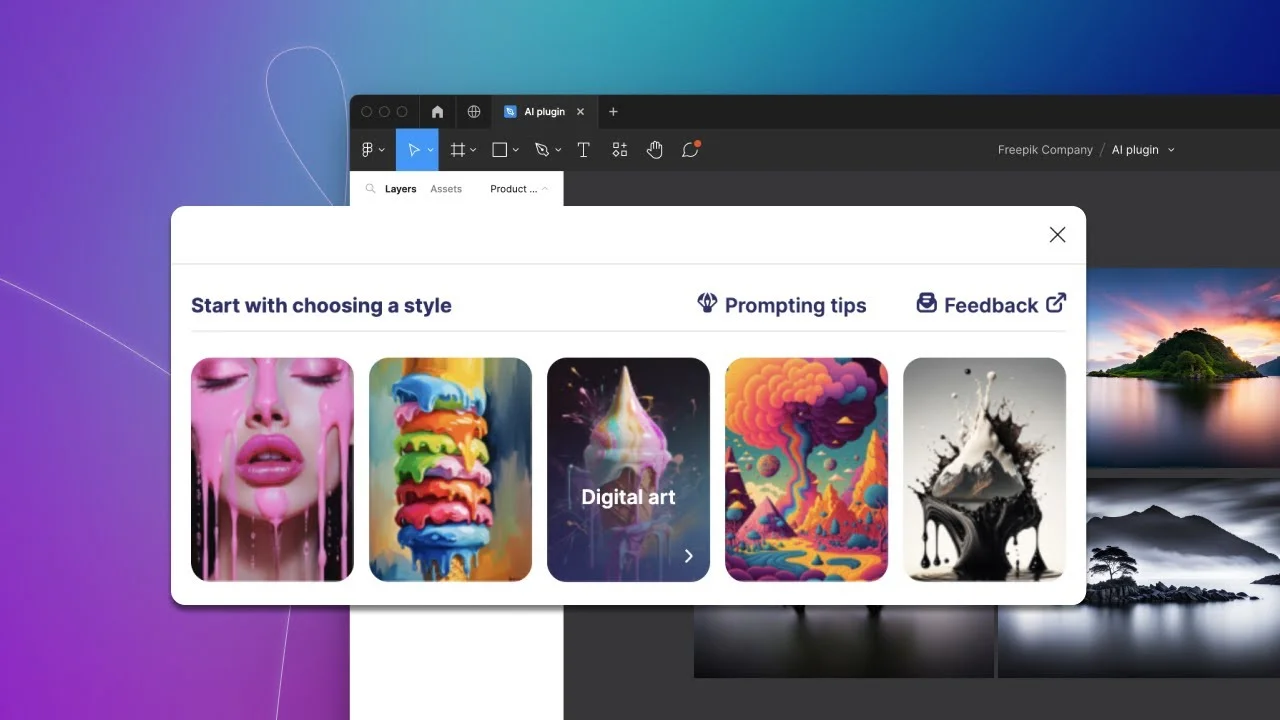Activate the Hand tool
This screenshot has width=1280, height=720.
coord(655,149)
